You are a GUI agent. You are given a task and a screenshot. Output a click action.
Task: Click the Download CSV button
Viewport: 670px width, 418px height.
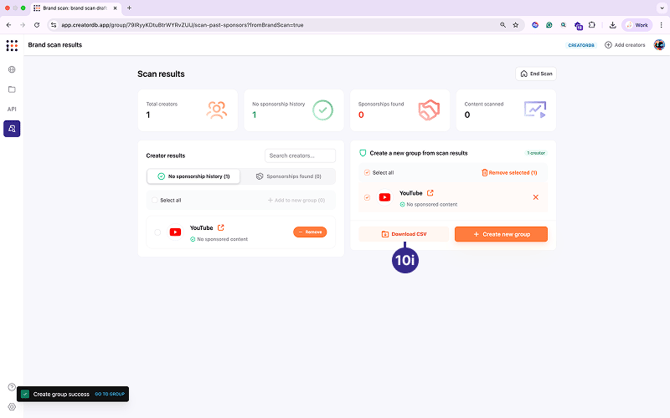(404, 234)
